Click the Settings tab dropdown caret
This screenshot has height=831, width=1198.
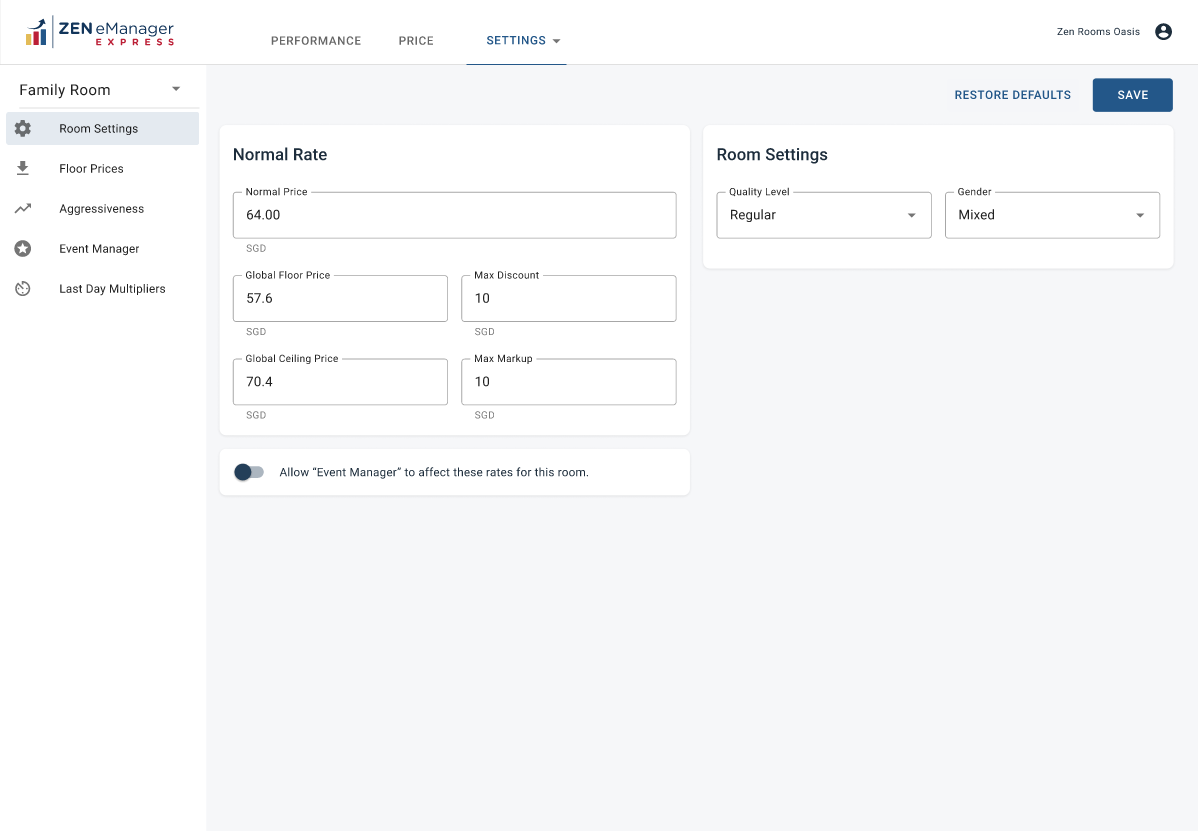(555, 41)
